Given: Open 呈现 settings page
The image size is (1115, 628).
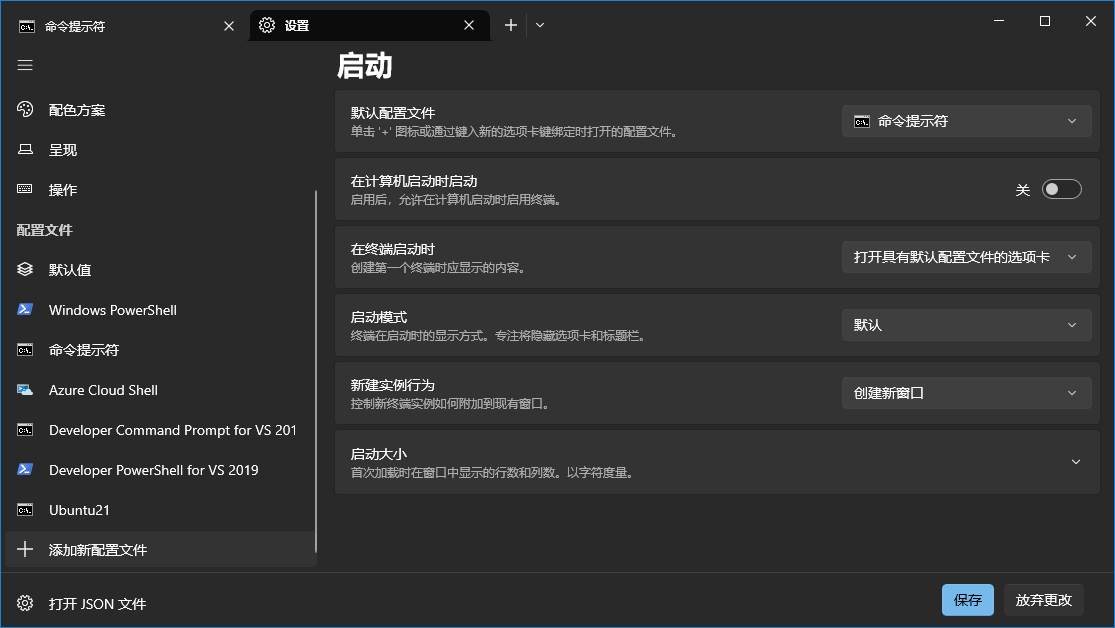Looking at the screenshot, I should coord(159,149).
